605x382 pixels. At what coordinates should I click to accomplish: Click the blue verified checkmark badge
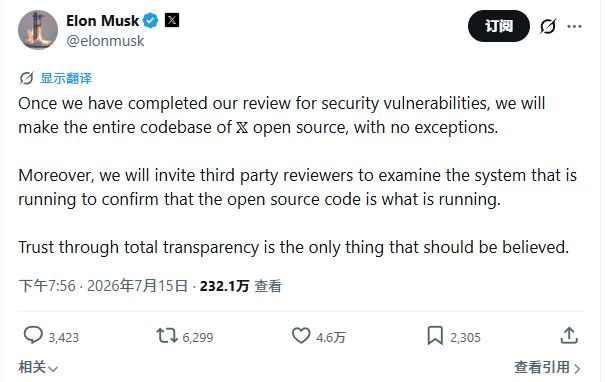pyautogui.click(x=151, y=20)
